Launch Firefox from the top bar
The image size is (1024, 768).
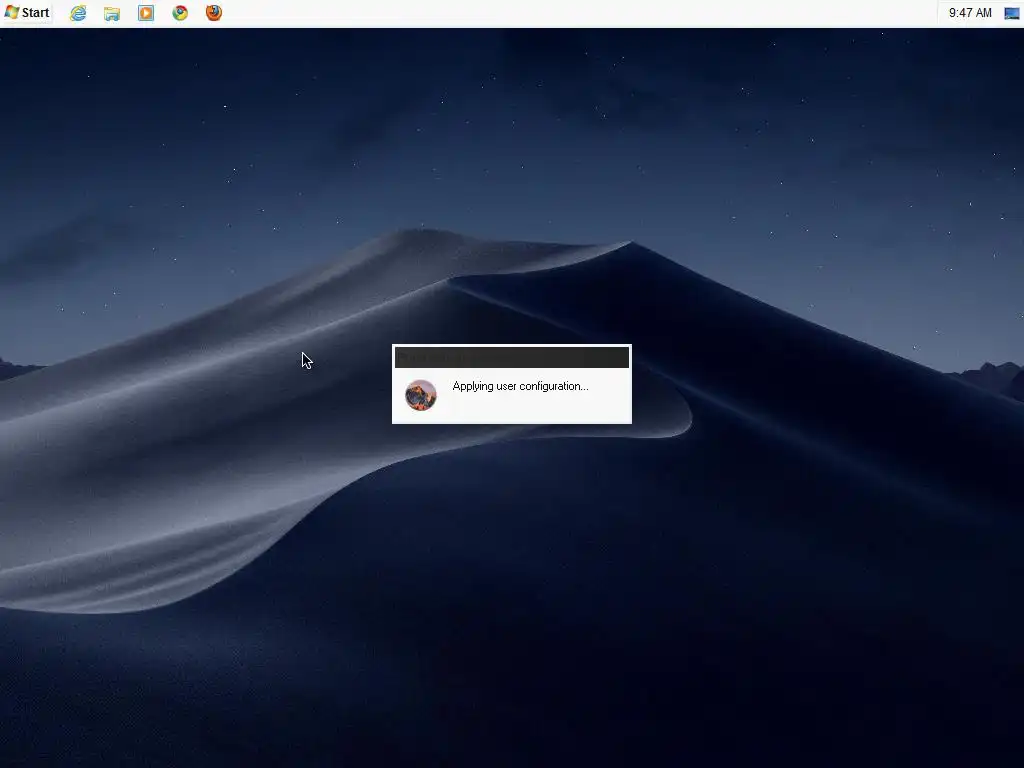pyautogui.click(x=214, y=12)
